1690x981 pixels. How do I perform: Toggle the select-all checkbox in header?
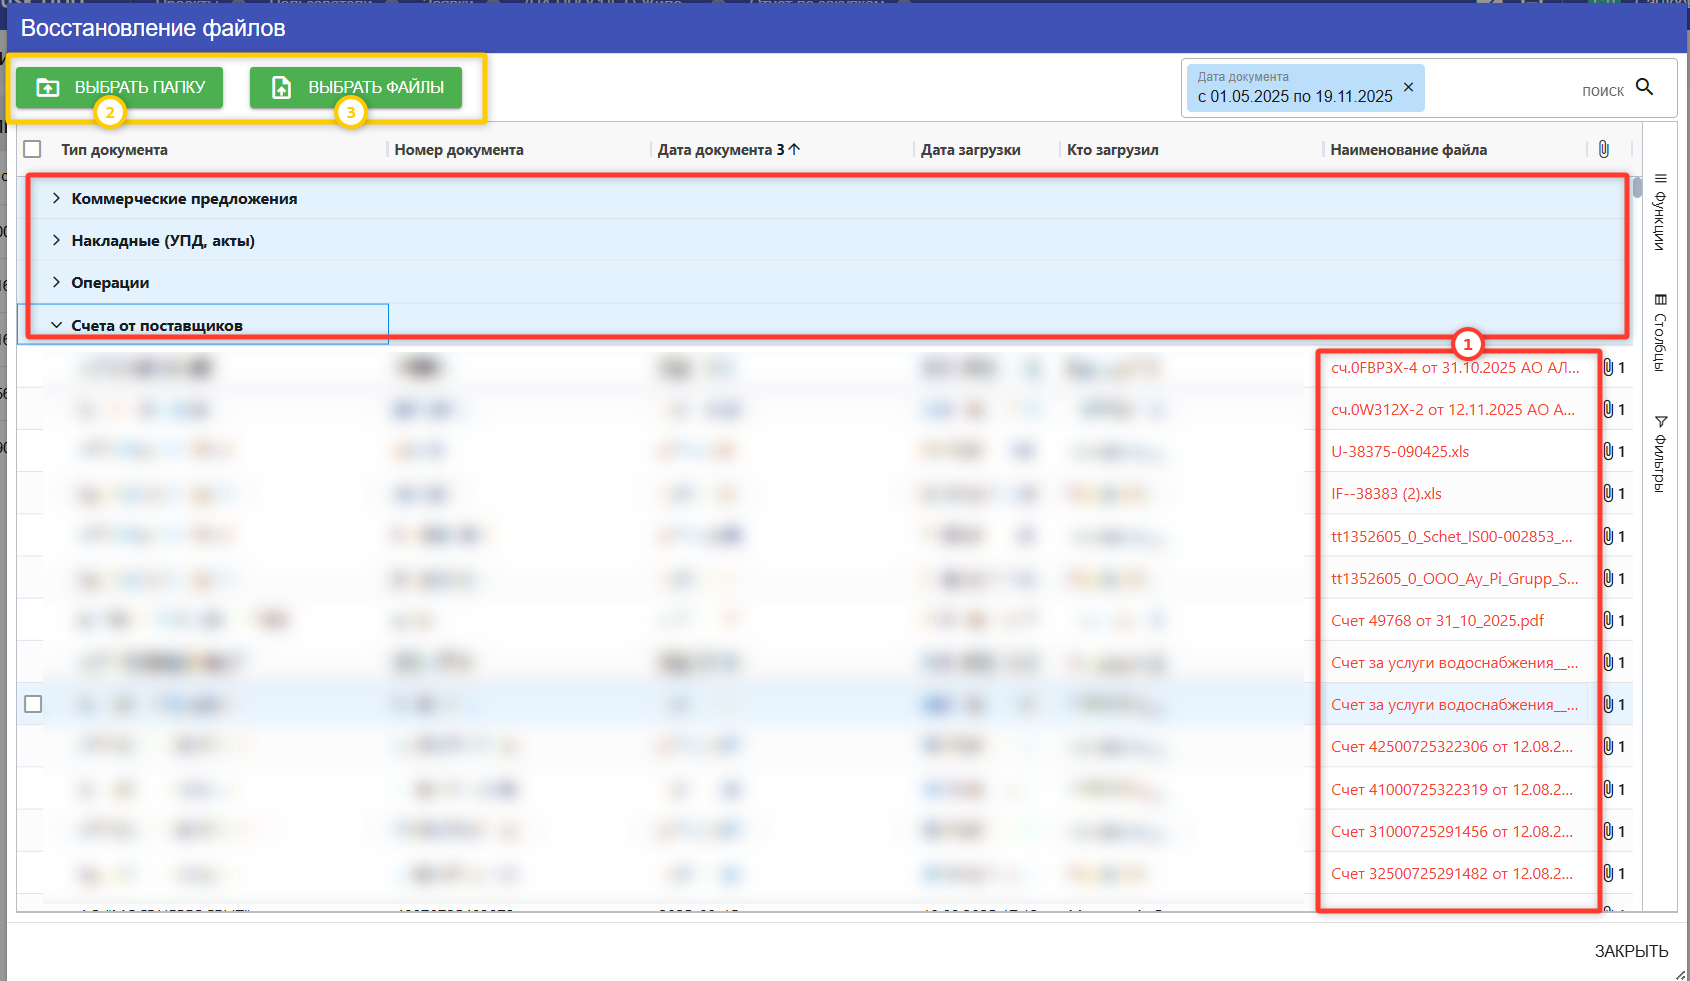[x=33, y=149]
